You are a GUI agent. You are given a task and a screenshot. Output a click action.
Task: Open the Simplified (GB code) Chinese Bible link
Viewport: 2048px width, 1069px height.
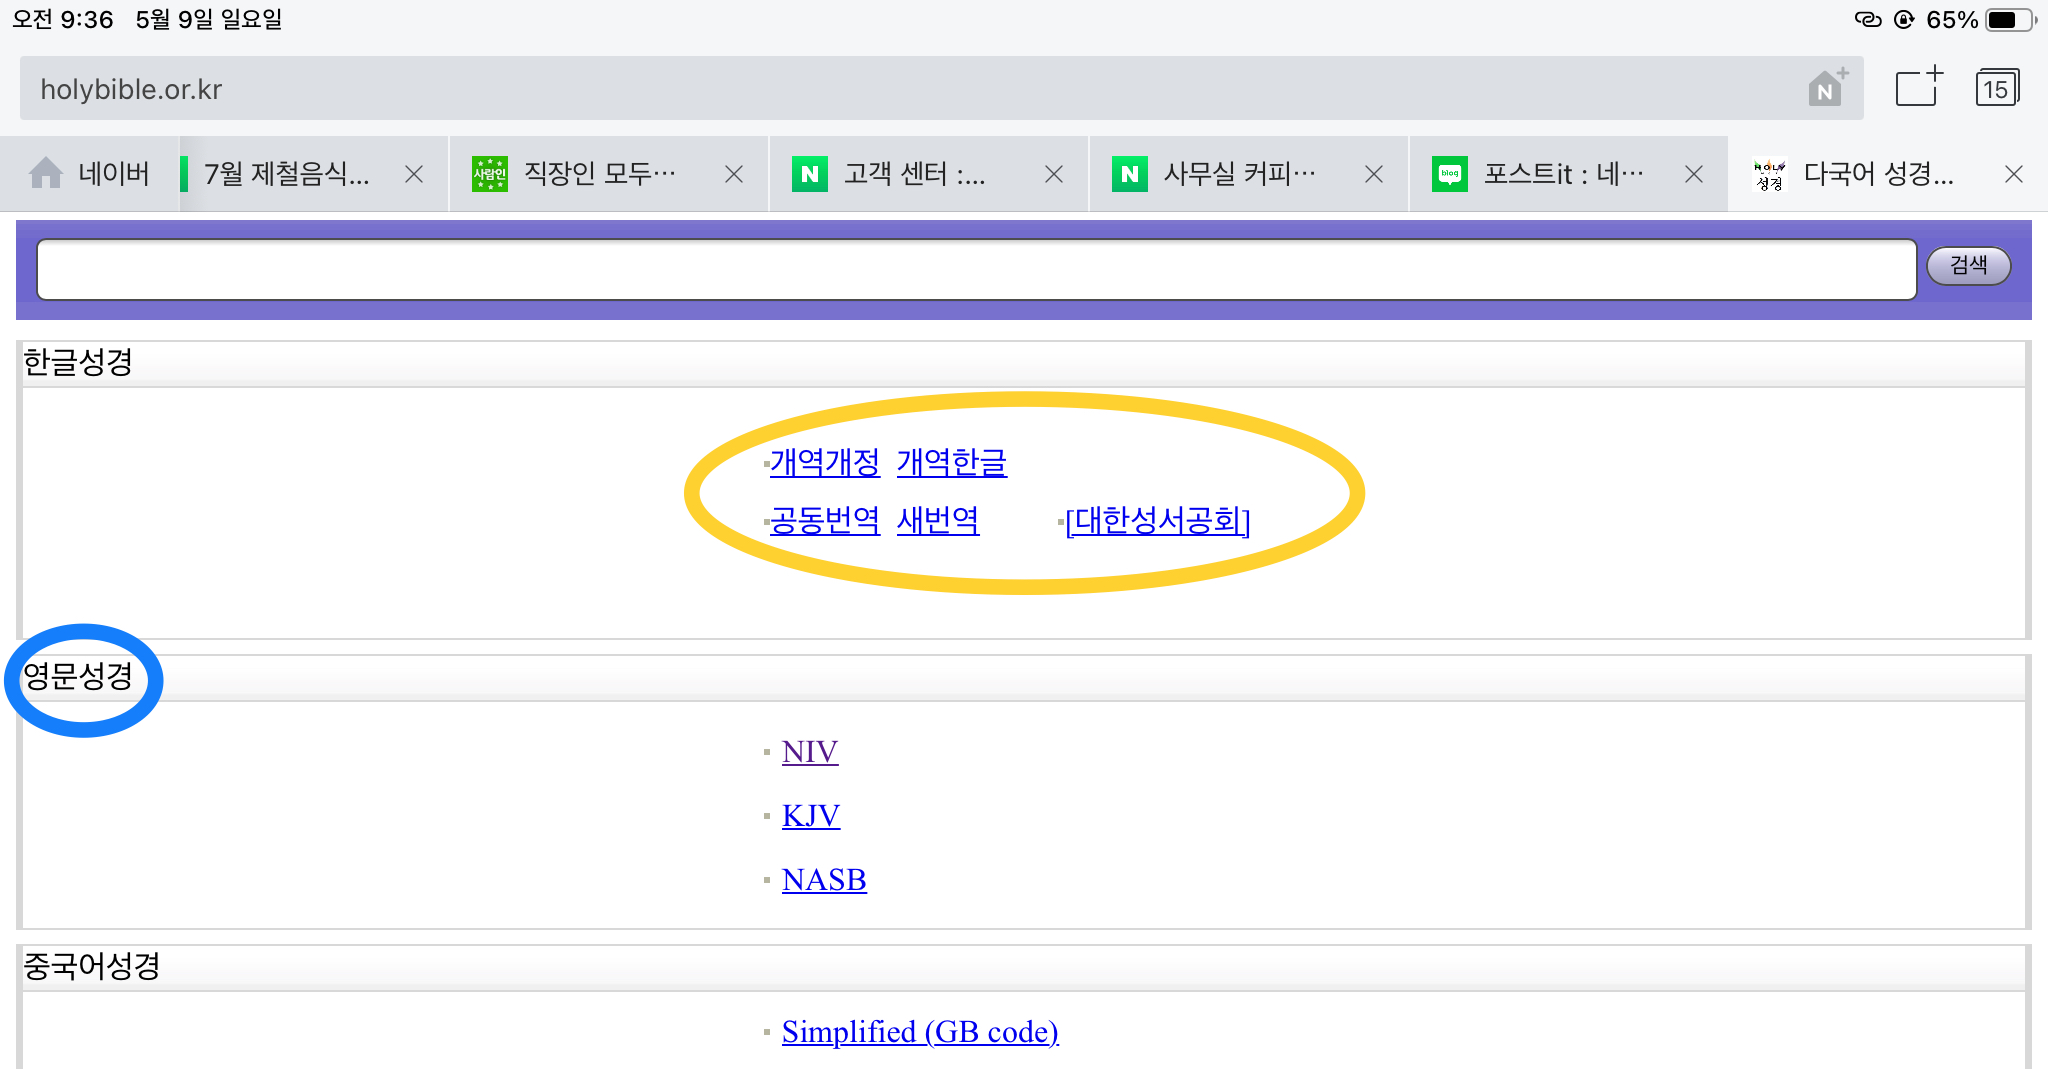pyautogui.click(x=920, y=1032)
